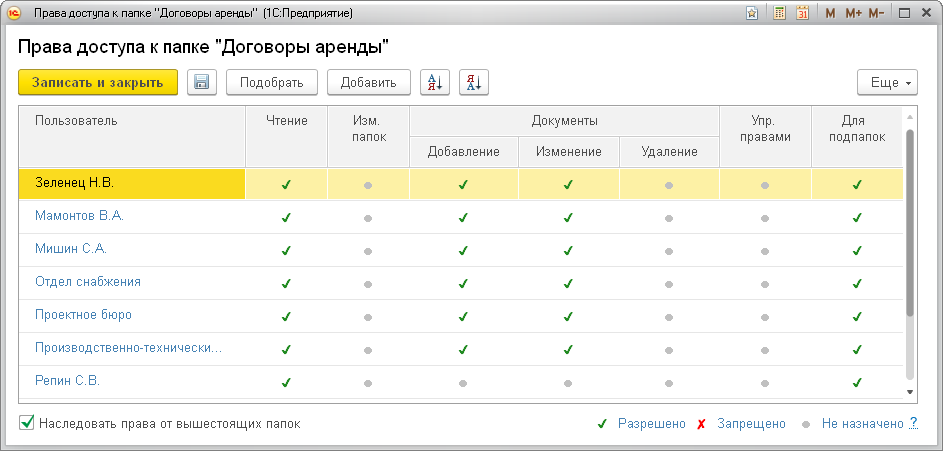Image resolution: width=943 pixels, height=451 pixels.
Task: Click the save diskette icon
Action: click(202, 82)
